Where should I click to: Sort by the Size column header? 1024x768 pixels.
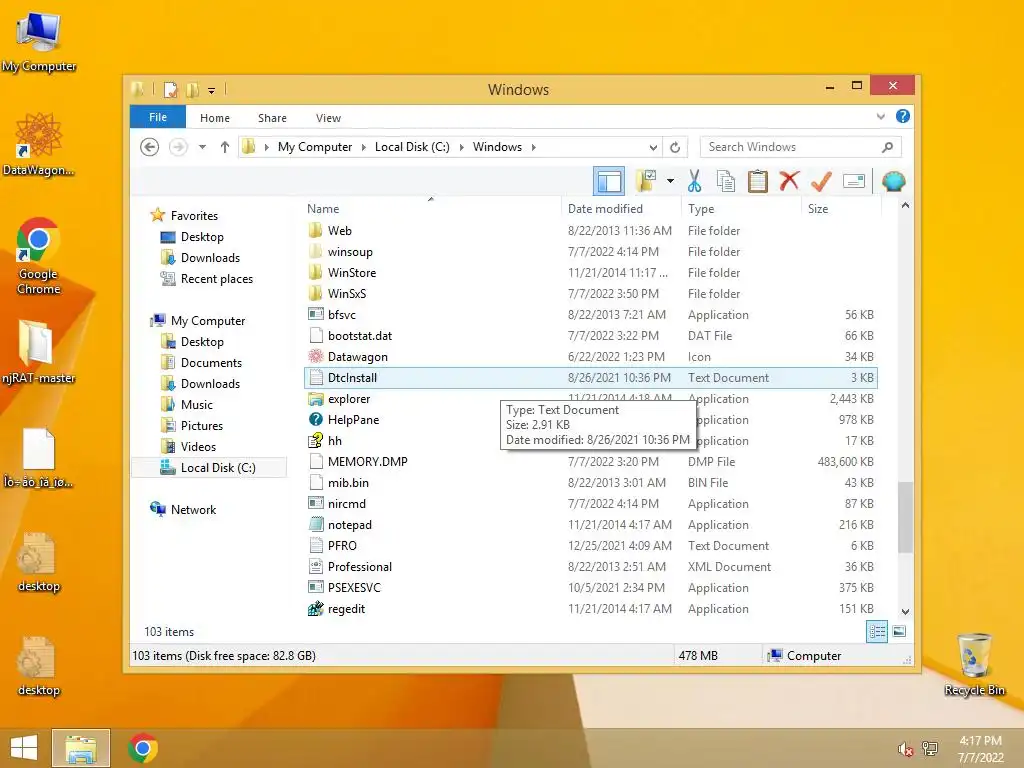pos(841,209)
